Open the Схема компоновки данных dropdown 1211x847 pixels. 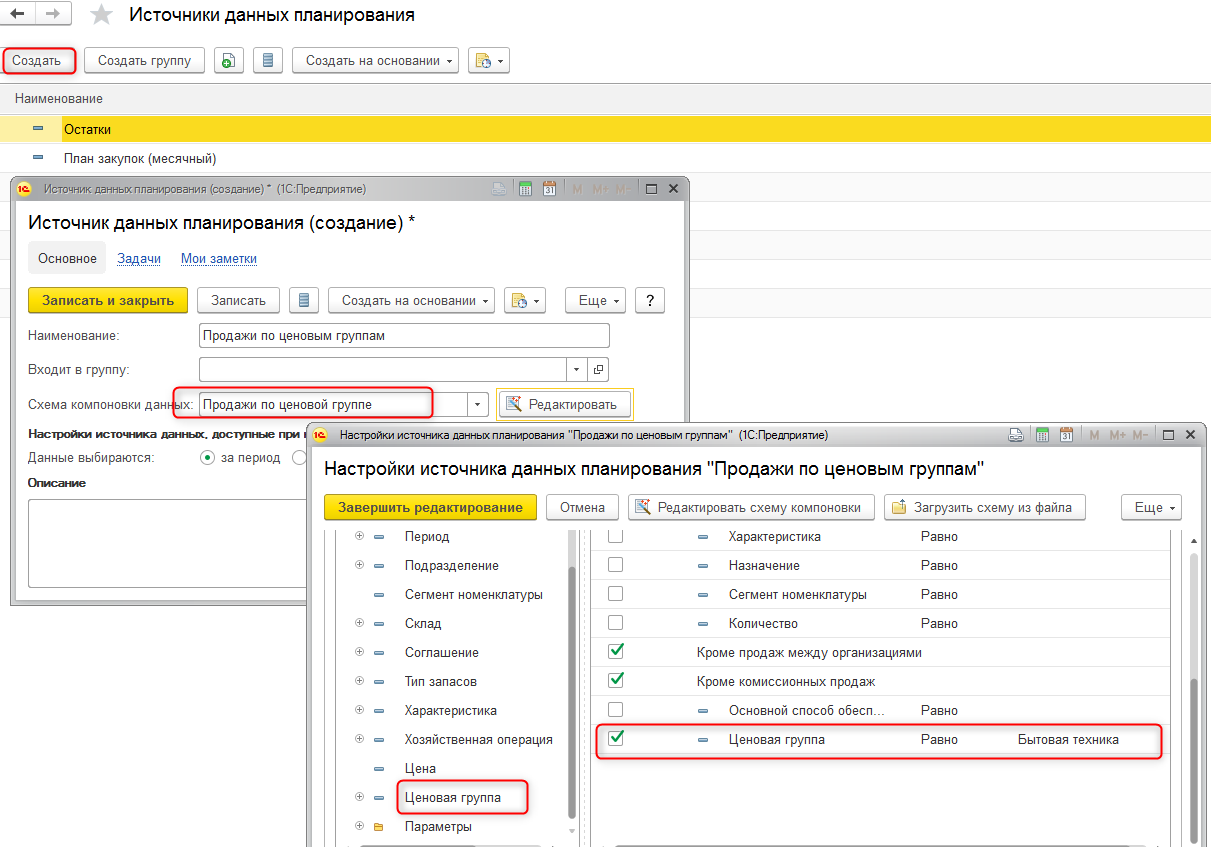tap(478, 404)
